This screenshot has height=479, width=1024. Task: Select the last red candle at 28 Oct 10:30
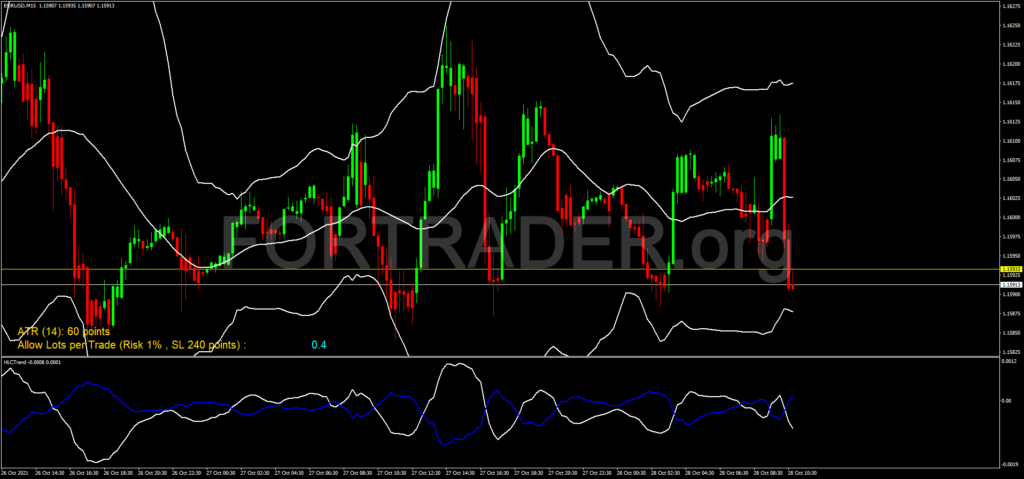[x=792, y=288]
